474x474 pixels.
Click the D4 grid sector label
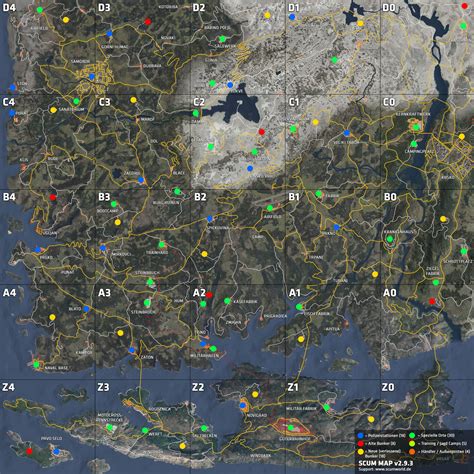pos(9,7)
